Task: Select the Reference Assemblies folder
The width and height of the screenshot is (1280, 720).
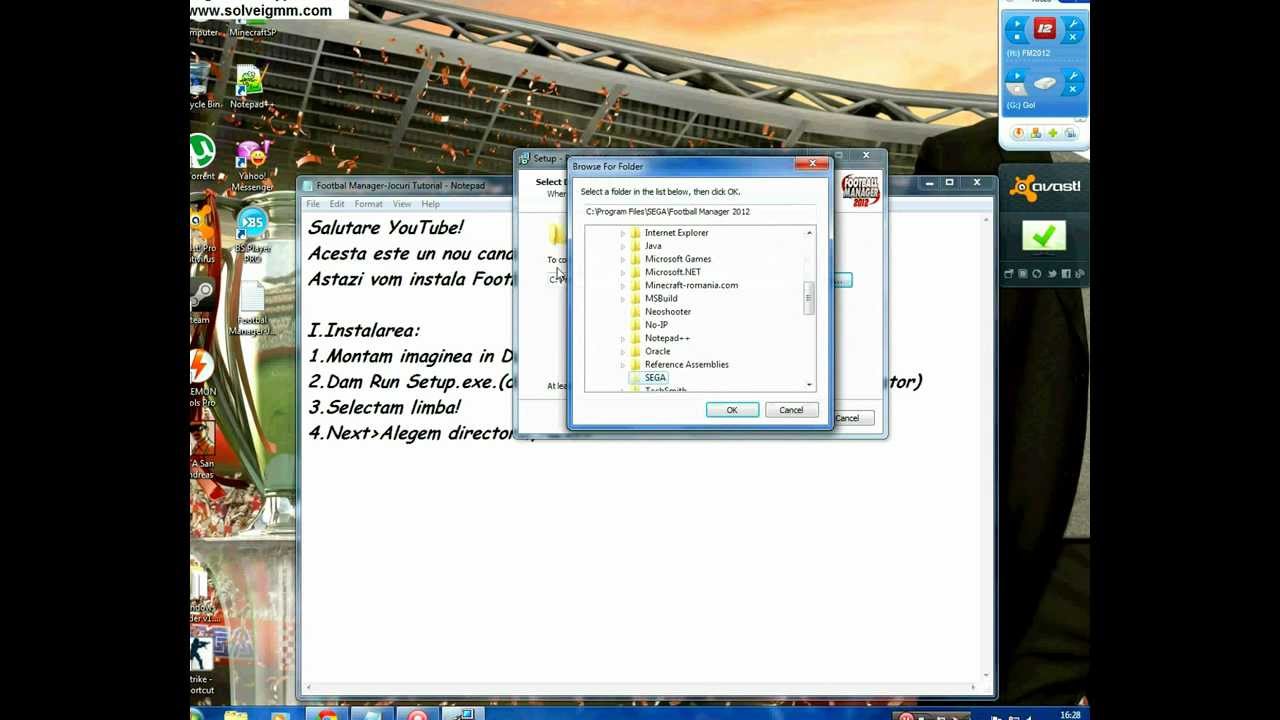Action: tap(686, 364)
